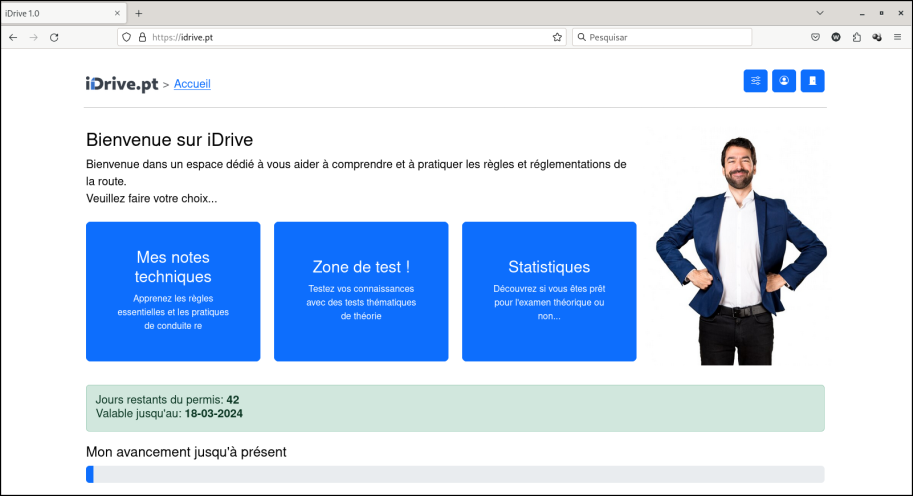
Task: Open a new tab with plus button
Action: [139, 13]
